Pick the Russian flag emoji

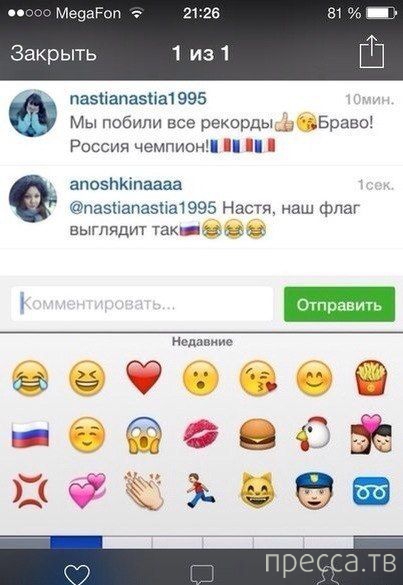pyautogui.click(x=30, y=435)
